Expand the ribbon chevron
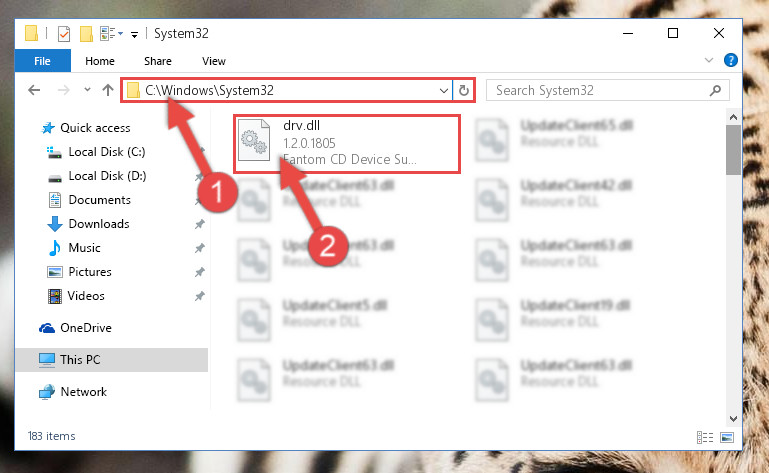This screenshot has height=473, width=769. [x=709, y=60]
